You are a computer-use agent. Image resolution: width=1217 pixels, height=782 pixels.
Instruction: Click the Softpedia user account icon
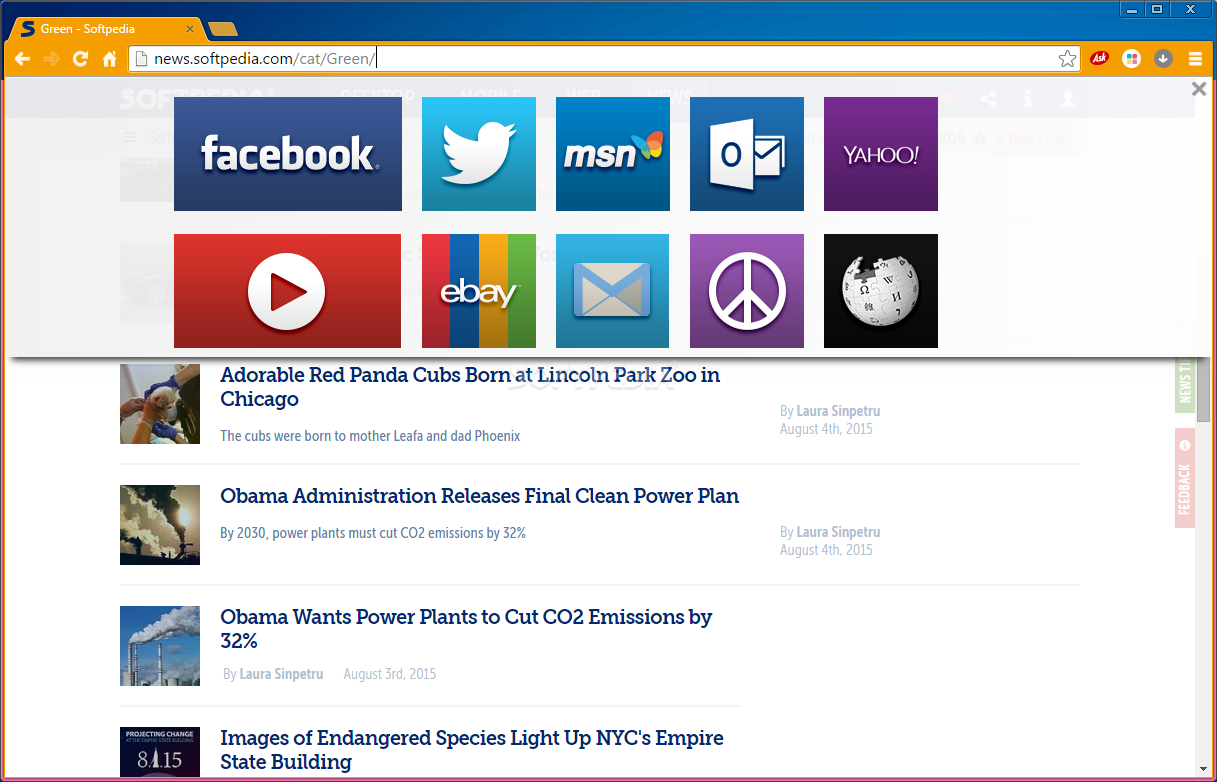coord(1068,98)
